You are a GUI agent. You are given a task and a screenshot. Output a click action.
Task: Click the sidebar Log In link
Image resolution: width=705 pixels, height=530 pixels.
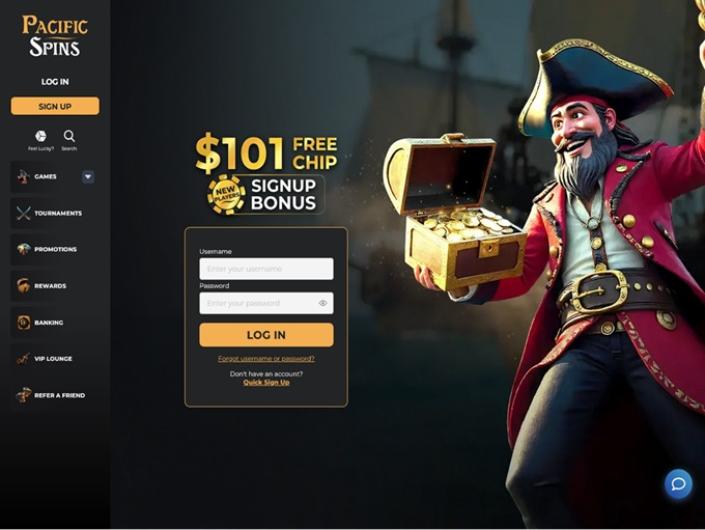coord(55,82)
